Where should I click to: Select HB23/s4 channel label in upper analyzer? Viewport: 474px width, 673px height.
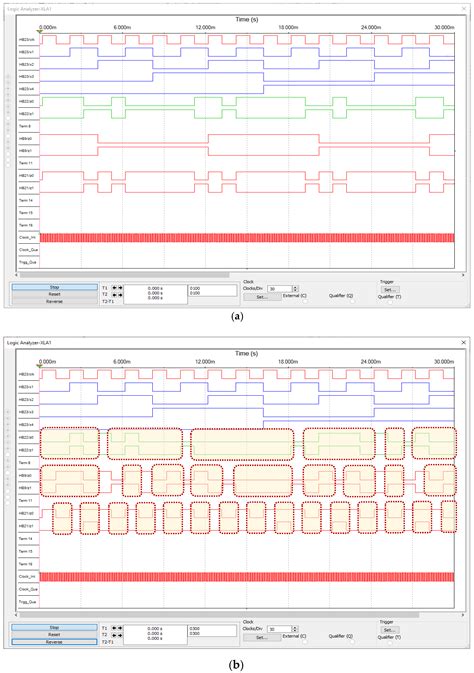26,89
